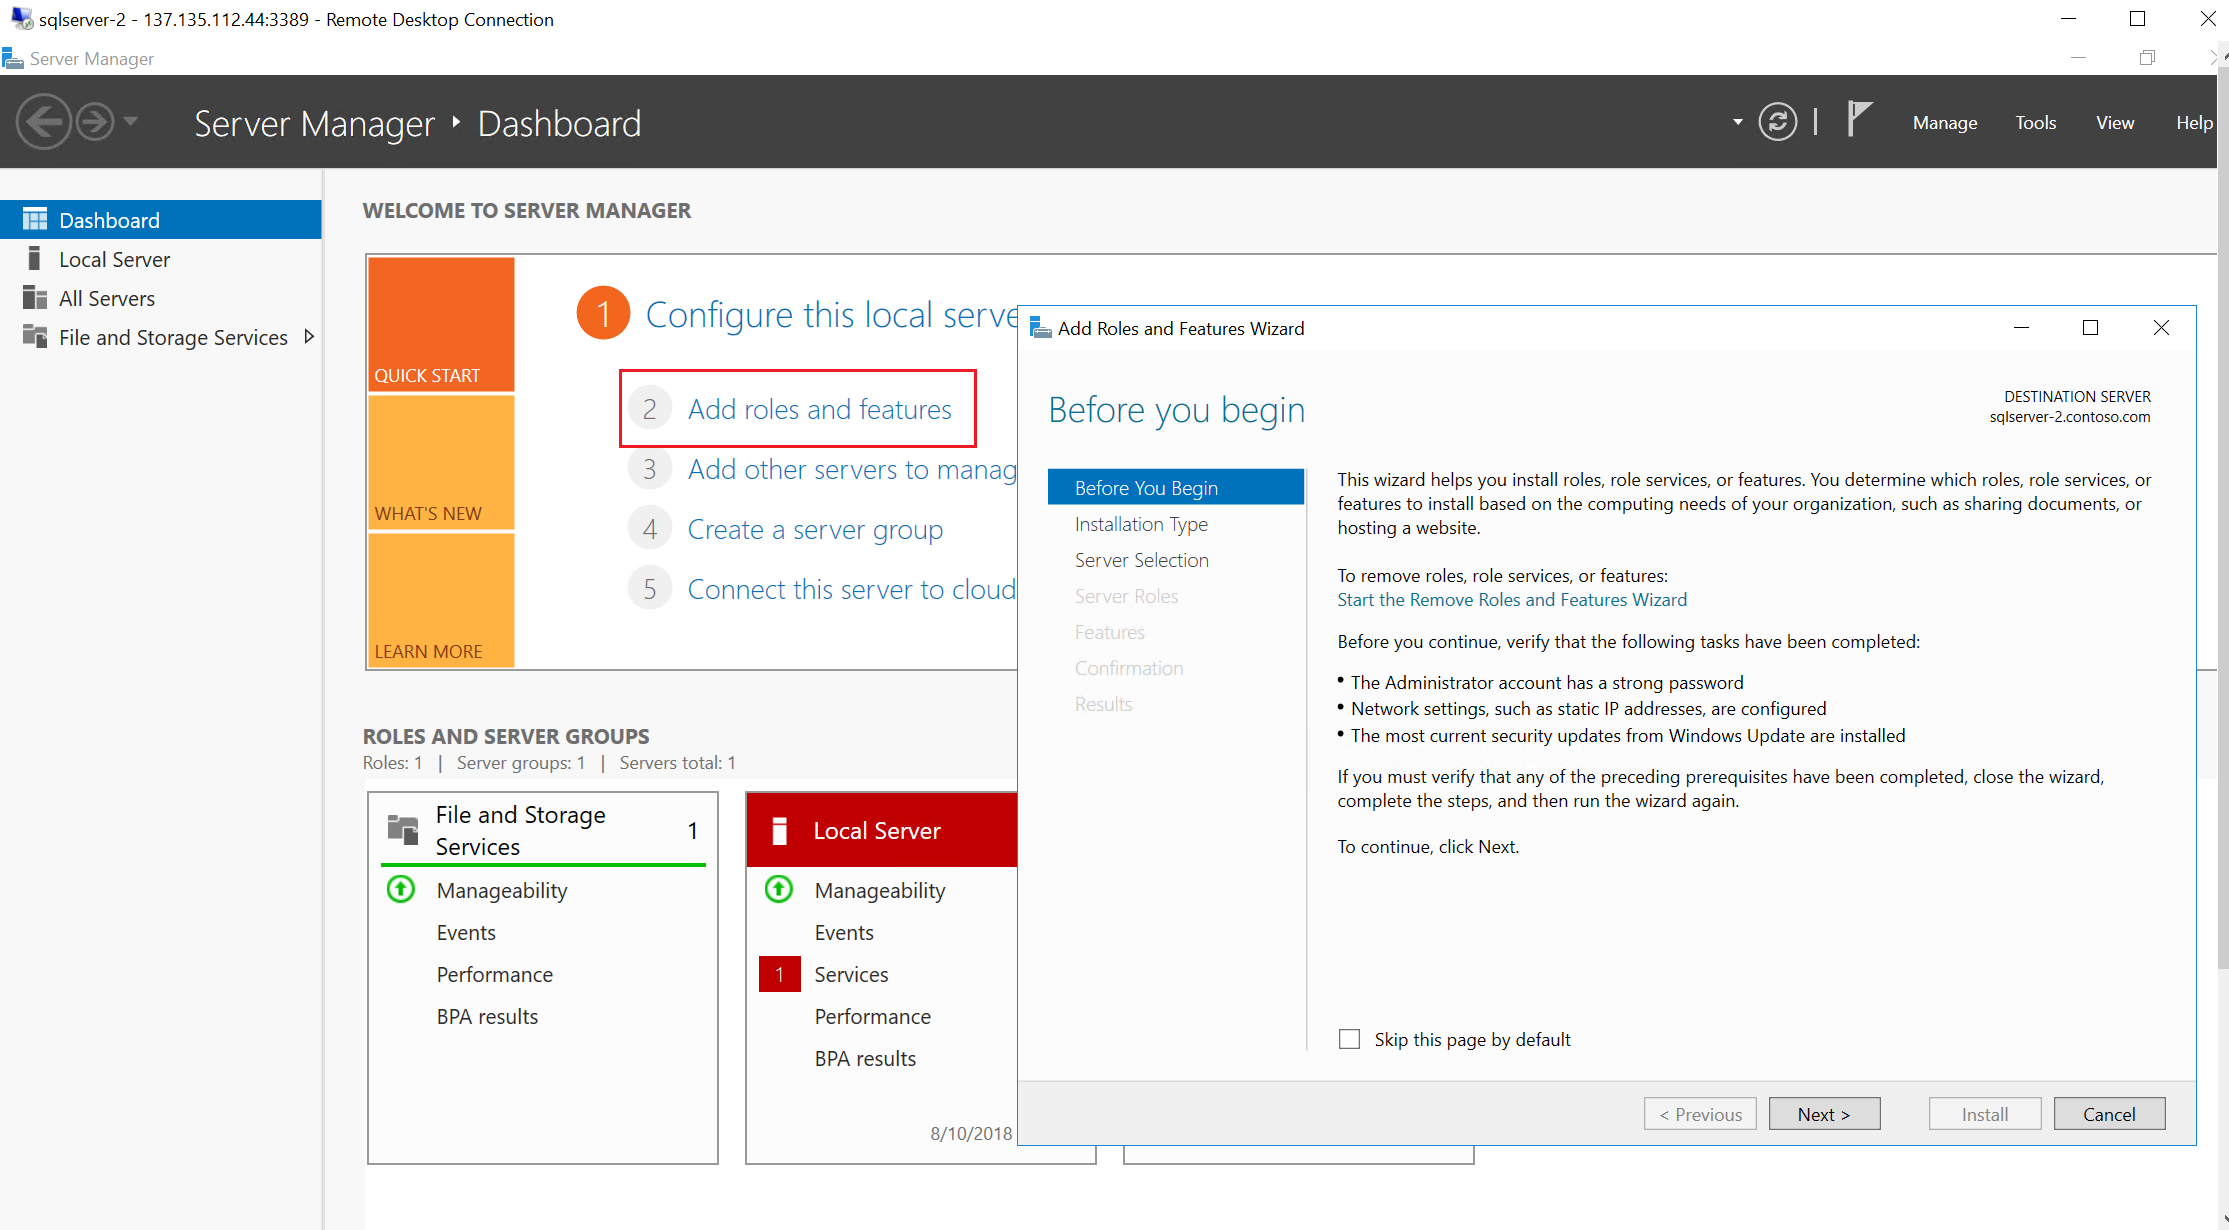Enable Skip this page by default
2229x1230 pixels.
(x=1349, y=1039)
